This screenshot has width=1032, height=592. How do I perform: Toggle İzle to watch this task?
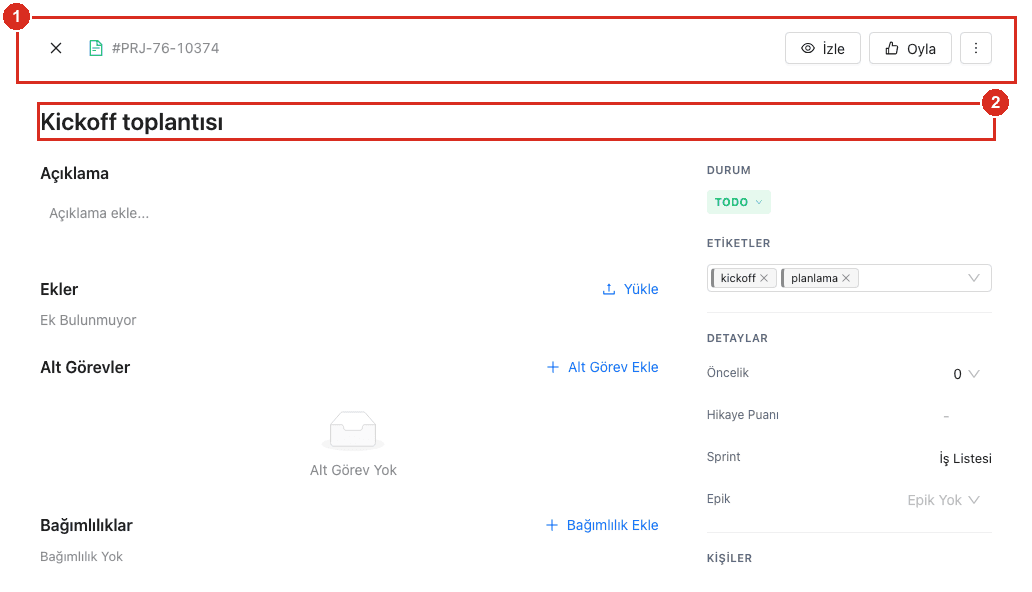pos(823,48)
